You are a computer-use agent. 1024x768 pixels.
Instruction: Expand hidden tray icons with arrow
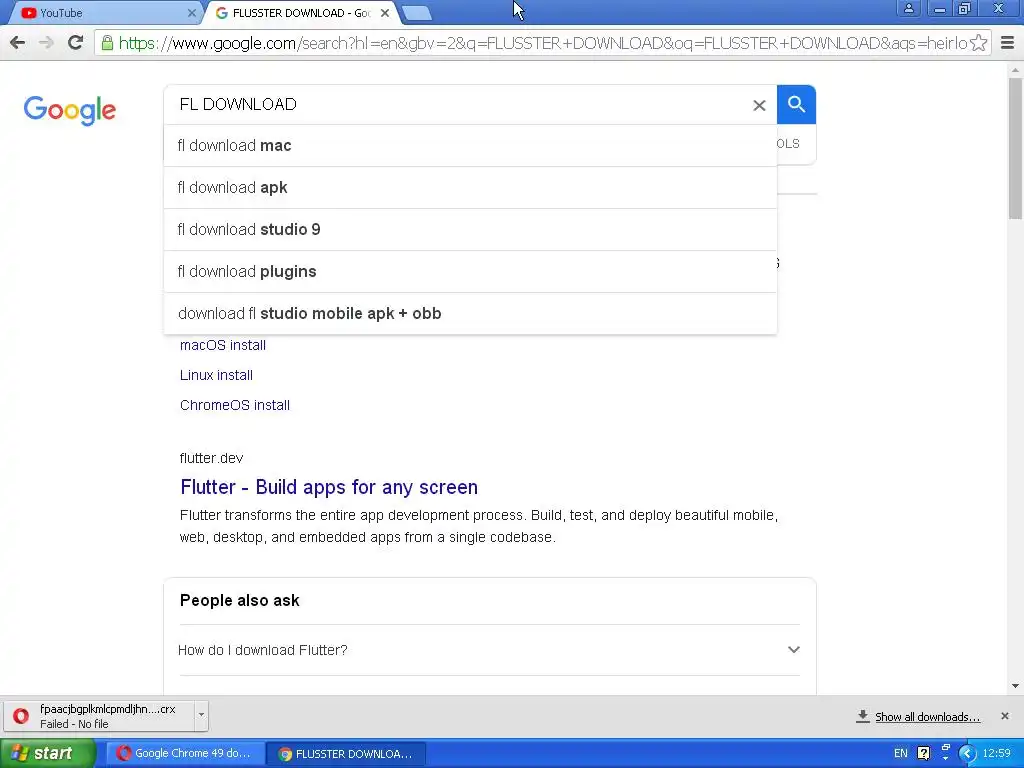click(967, 754)
